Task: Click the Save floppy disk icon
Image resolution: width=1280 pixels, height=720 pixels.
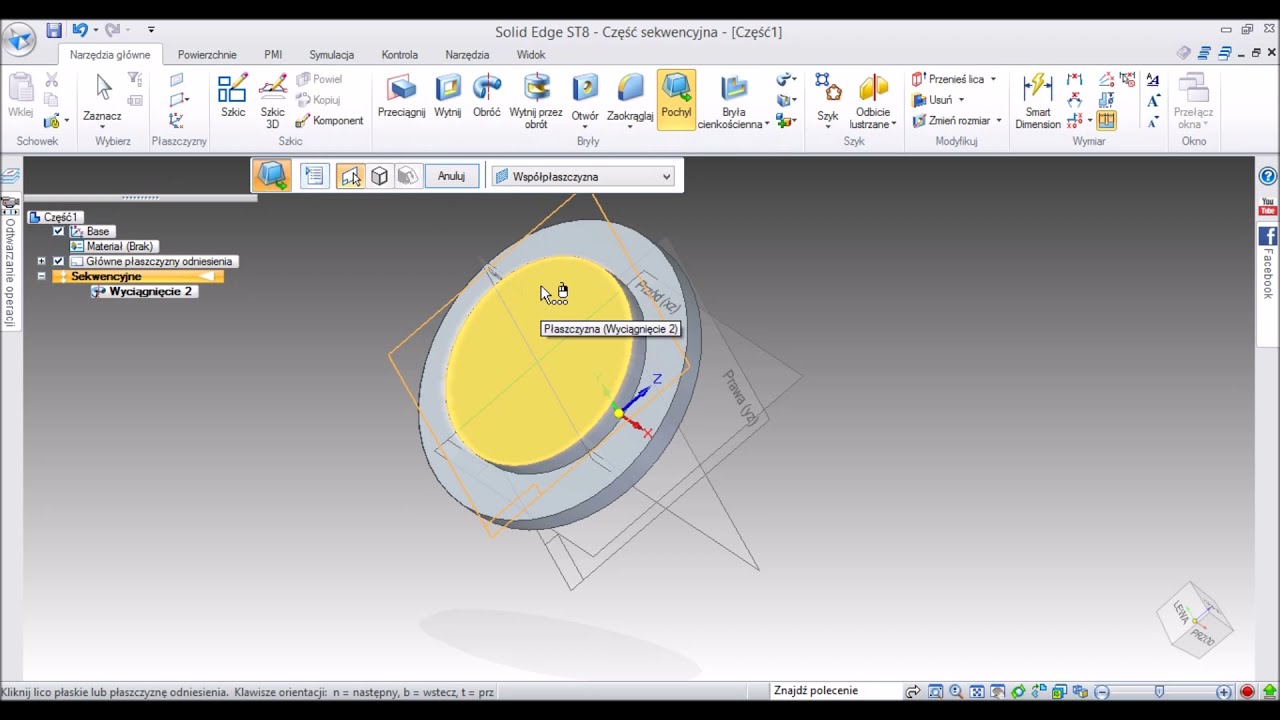Action: pyautogui.click(x=54, y=31)
